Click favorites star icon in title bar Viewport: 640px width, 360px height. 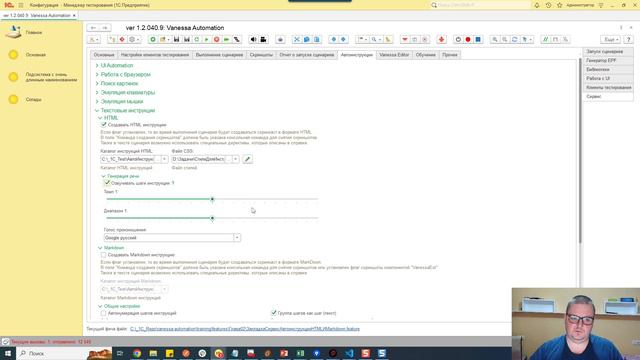[560, 5]
